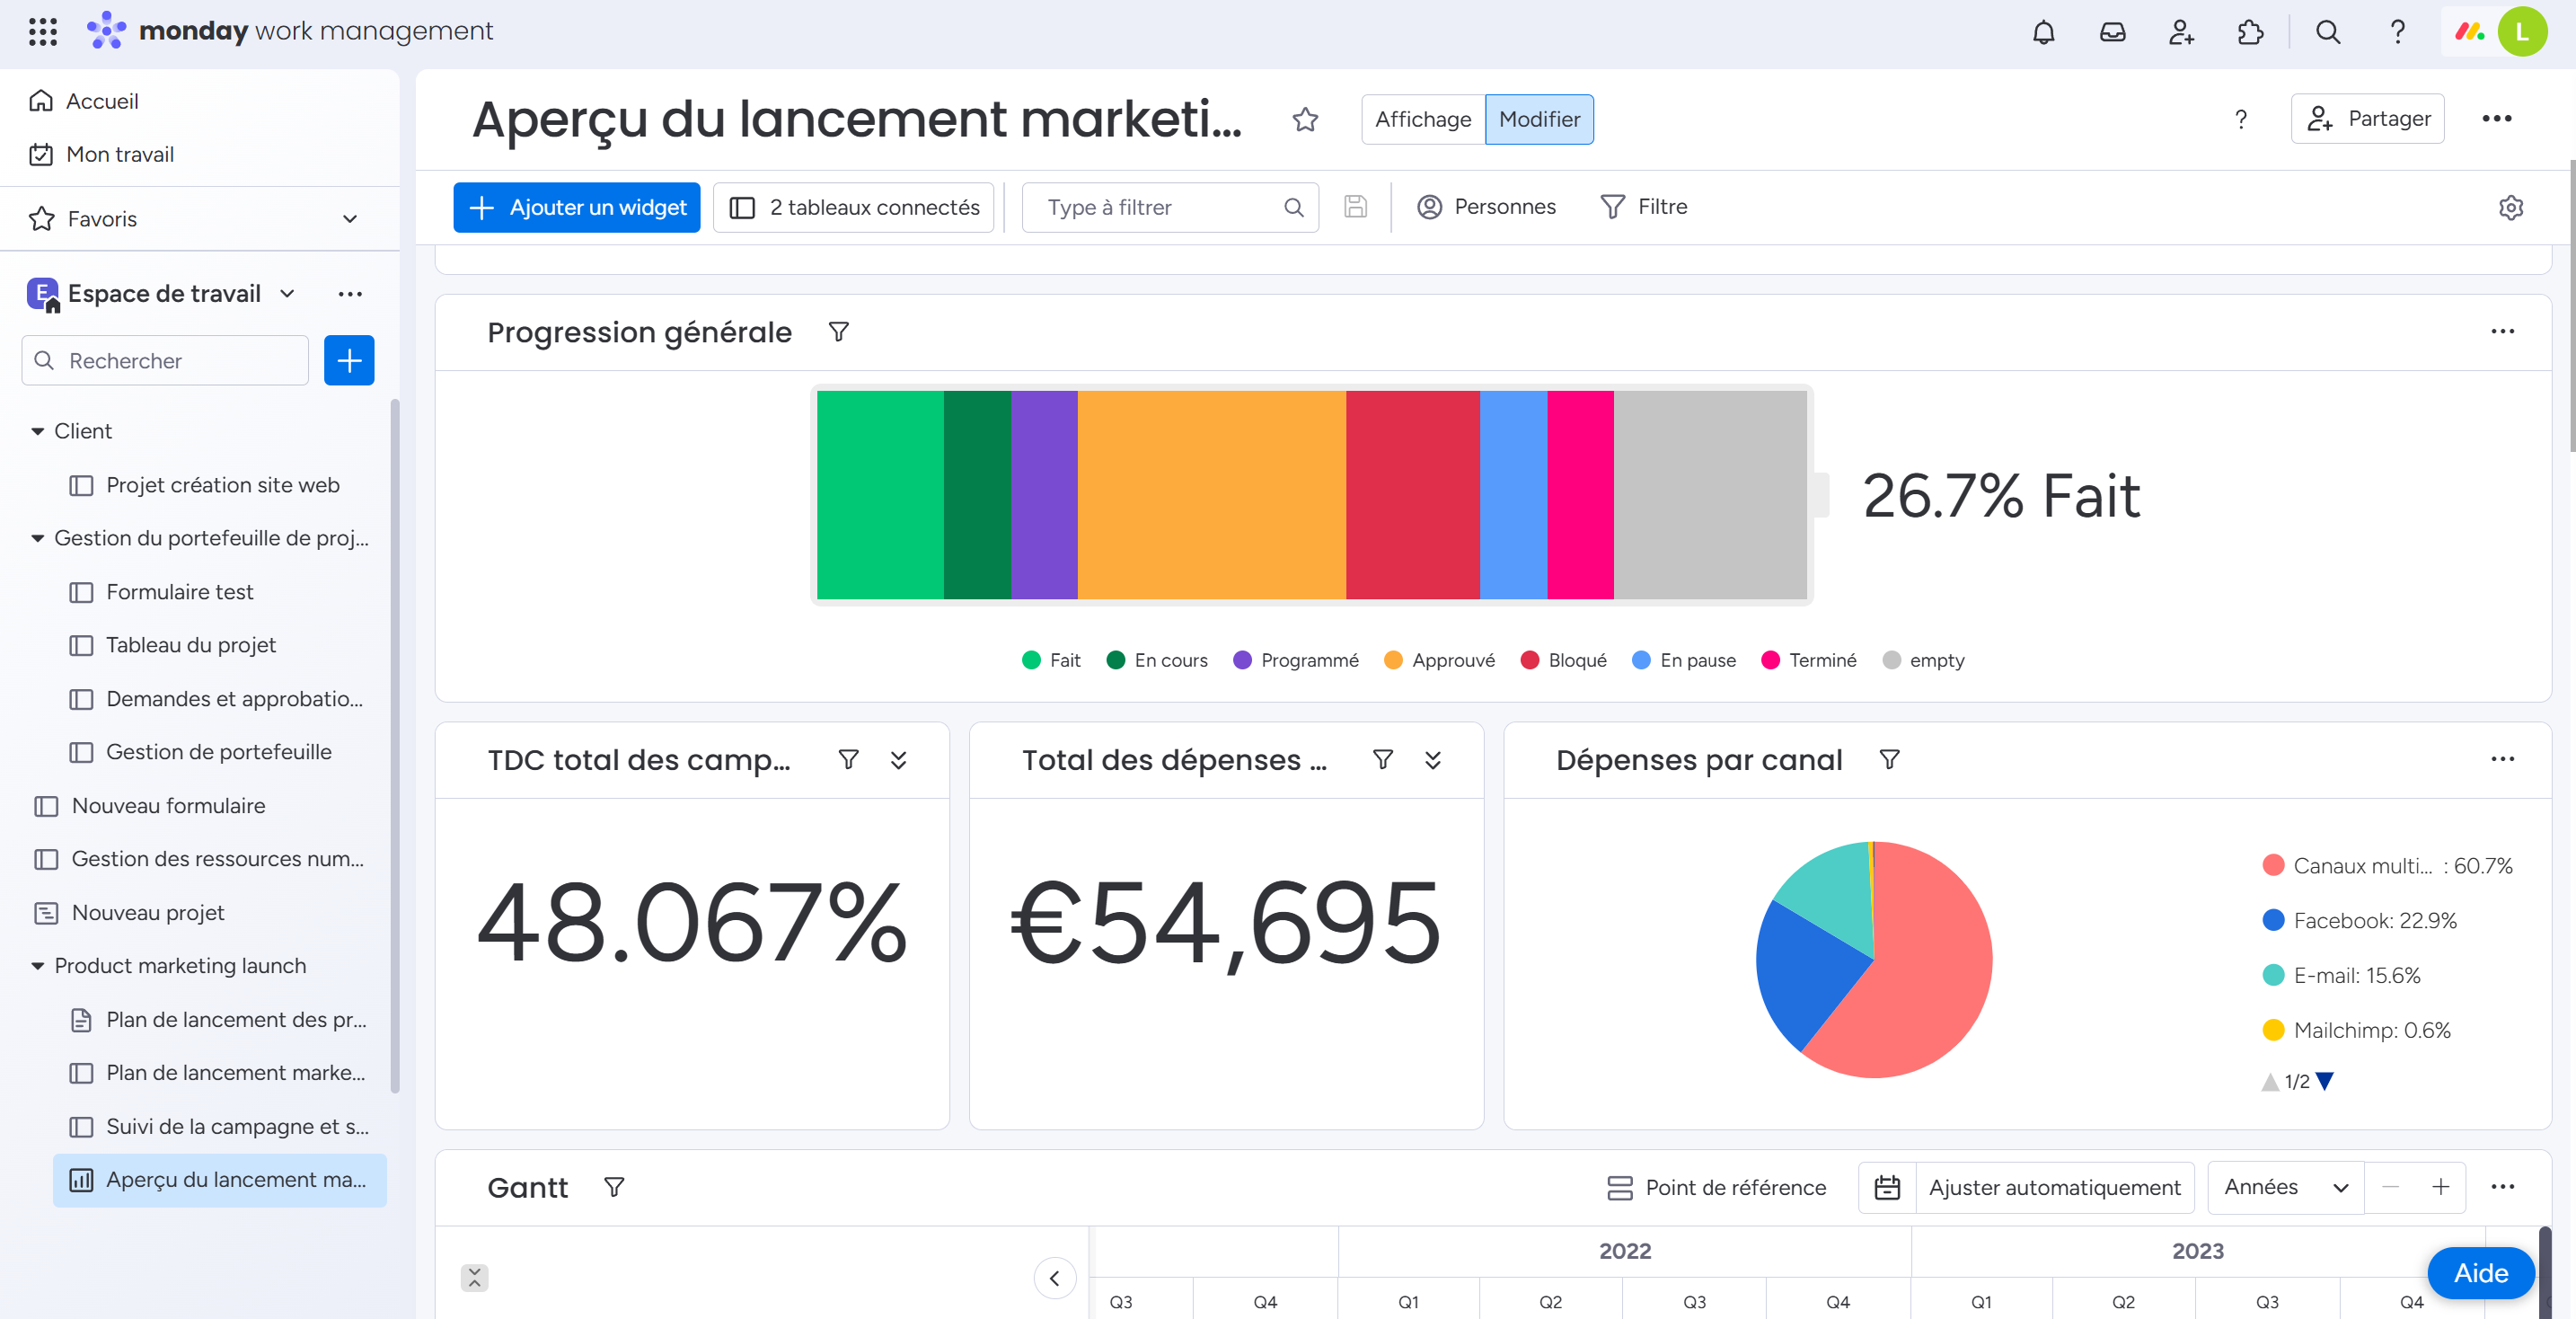Collapse the Client folder

click(37, 431)
